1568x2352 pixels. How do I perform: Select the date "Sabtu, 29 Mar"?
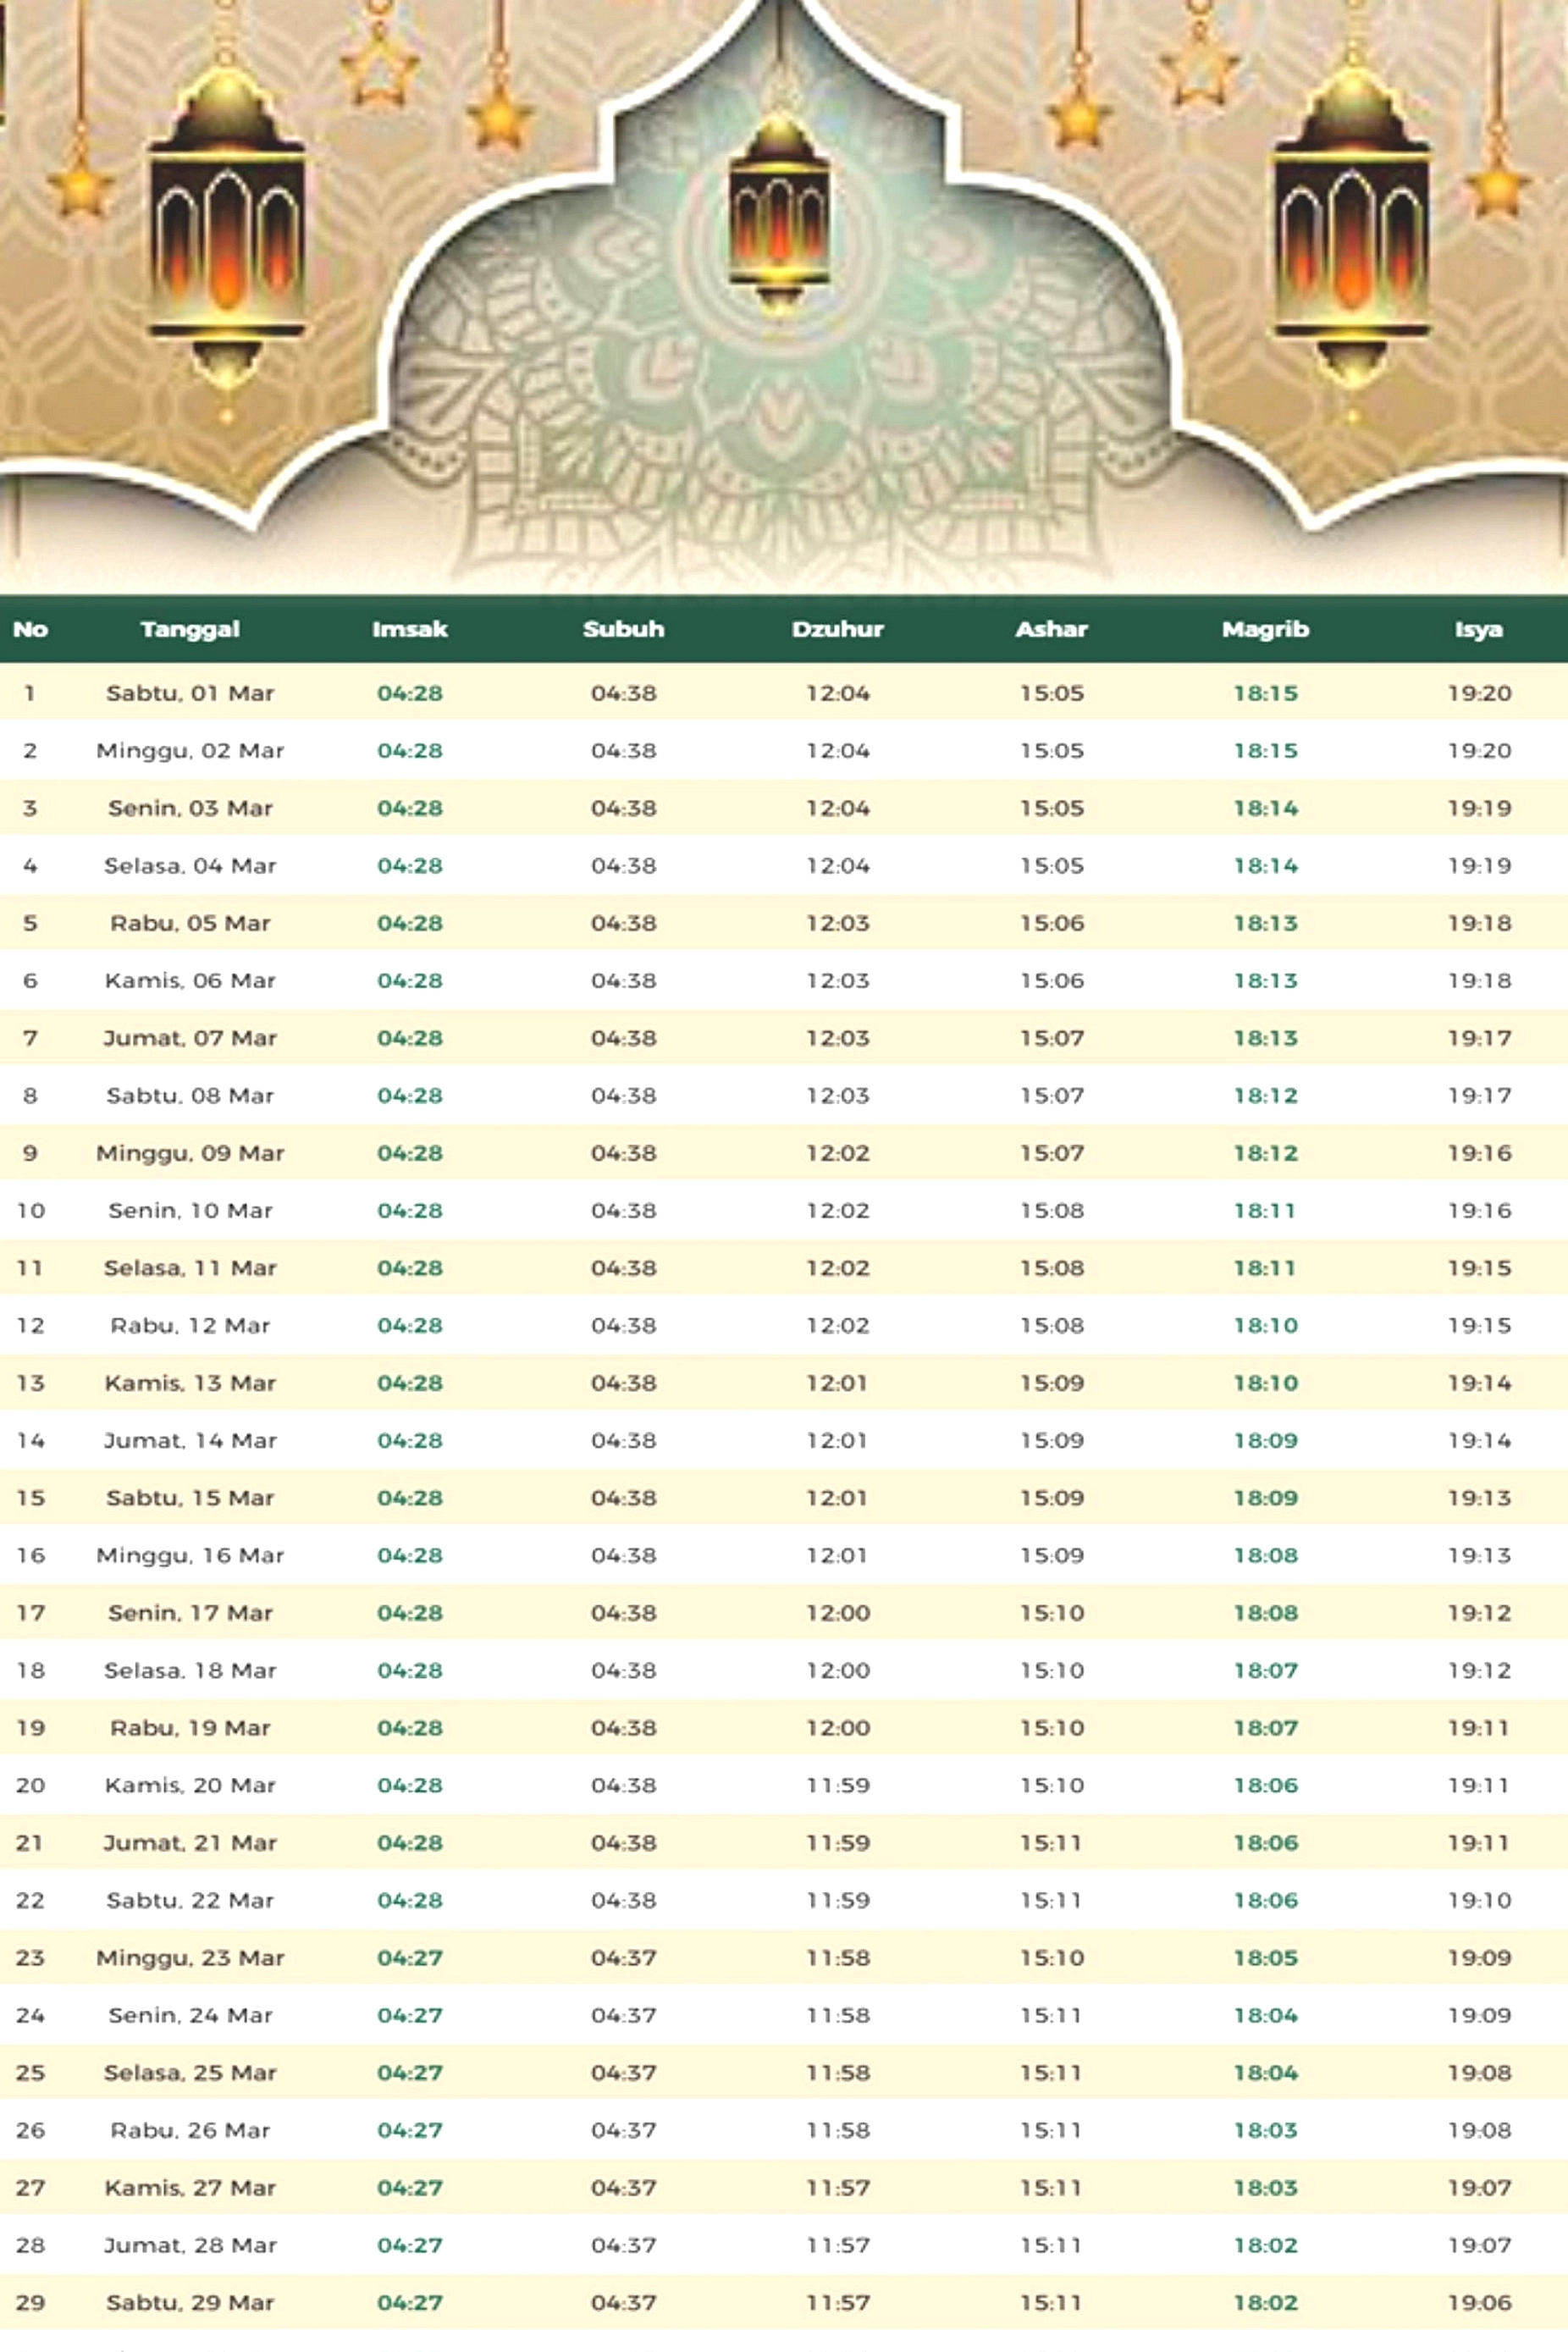click(190, 2303)
